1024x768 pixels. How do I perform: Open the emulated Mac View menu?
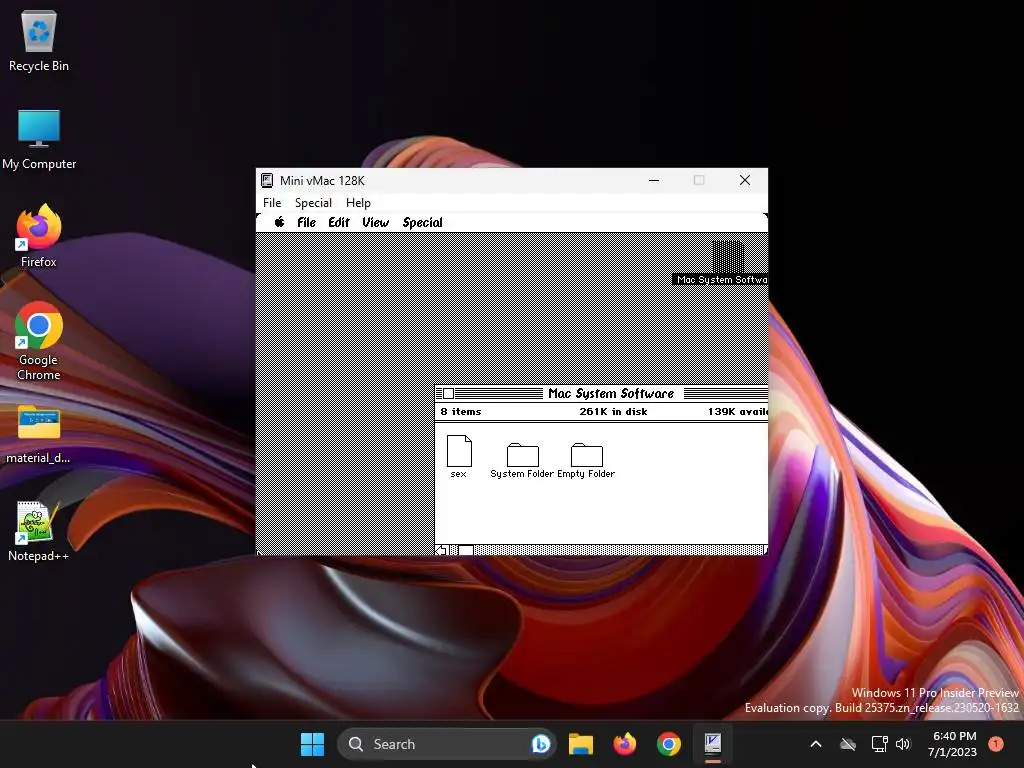coord(376,223)
